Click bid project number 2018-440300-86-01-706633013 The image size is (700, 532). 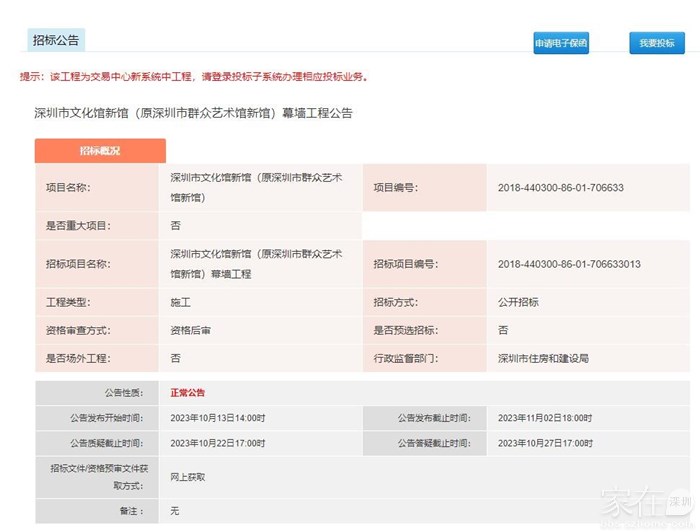(568, 264)
